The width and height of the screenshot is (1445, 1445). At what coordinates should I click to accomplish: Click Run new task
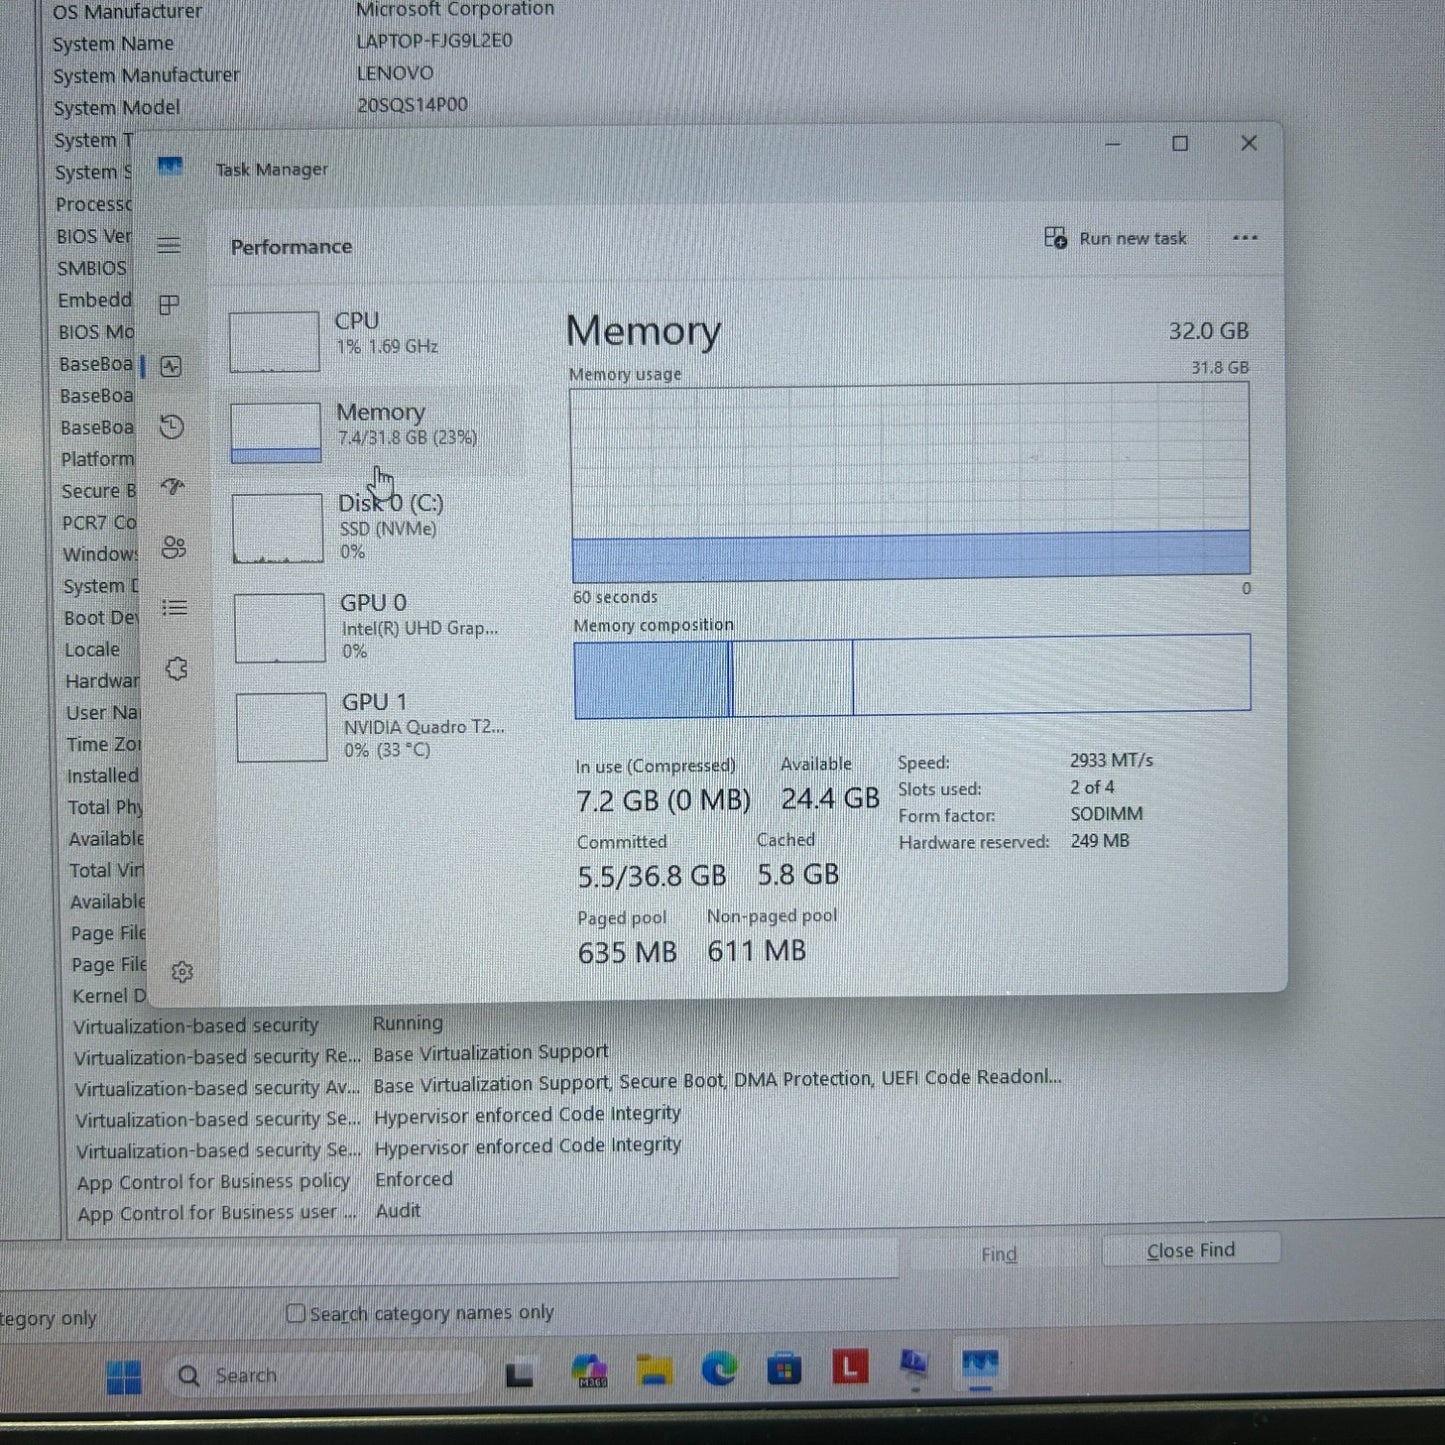pos(1116,238)
